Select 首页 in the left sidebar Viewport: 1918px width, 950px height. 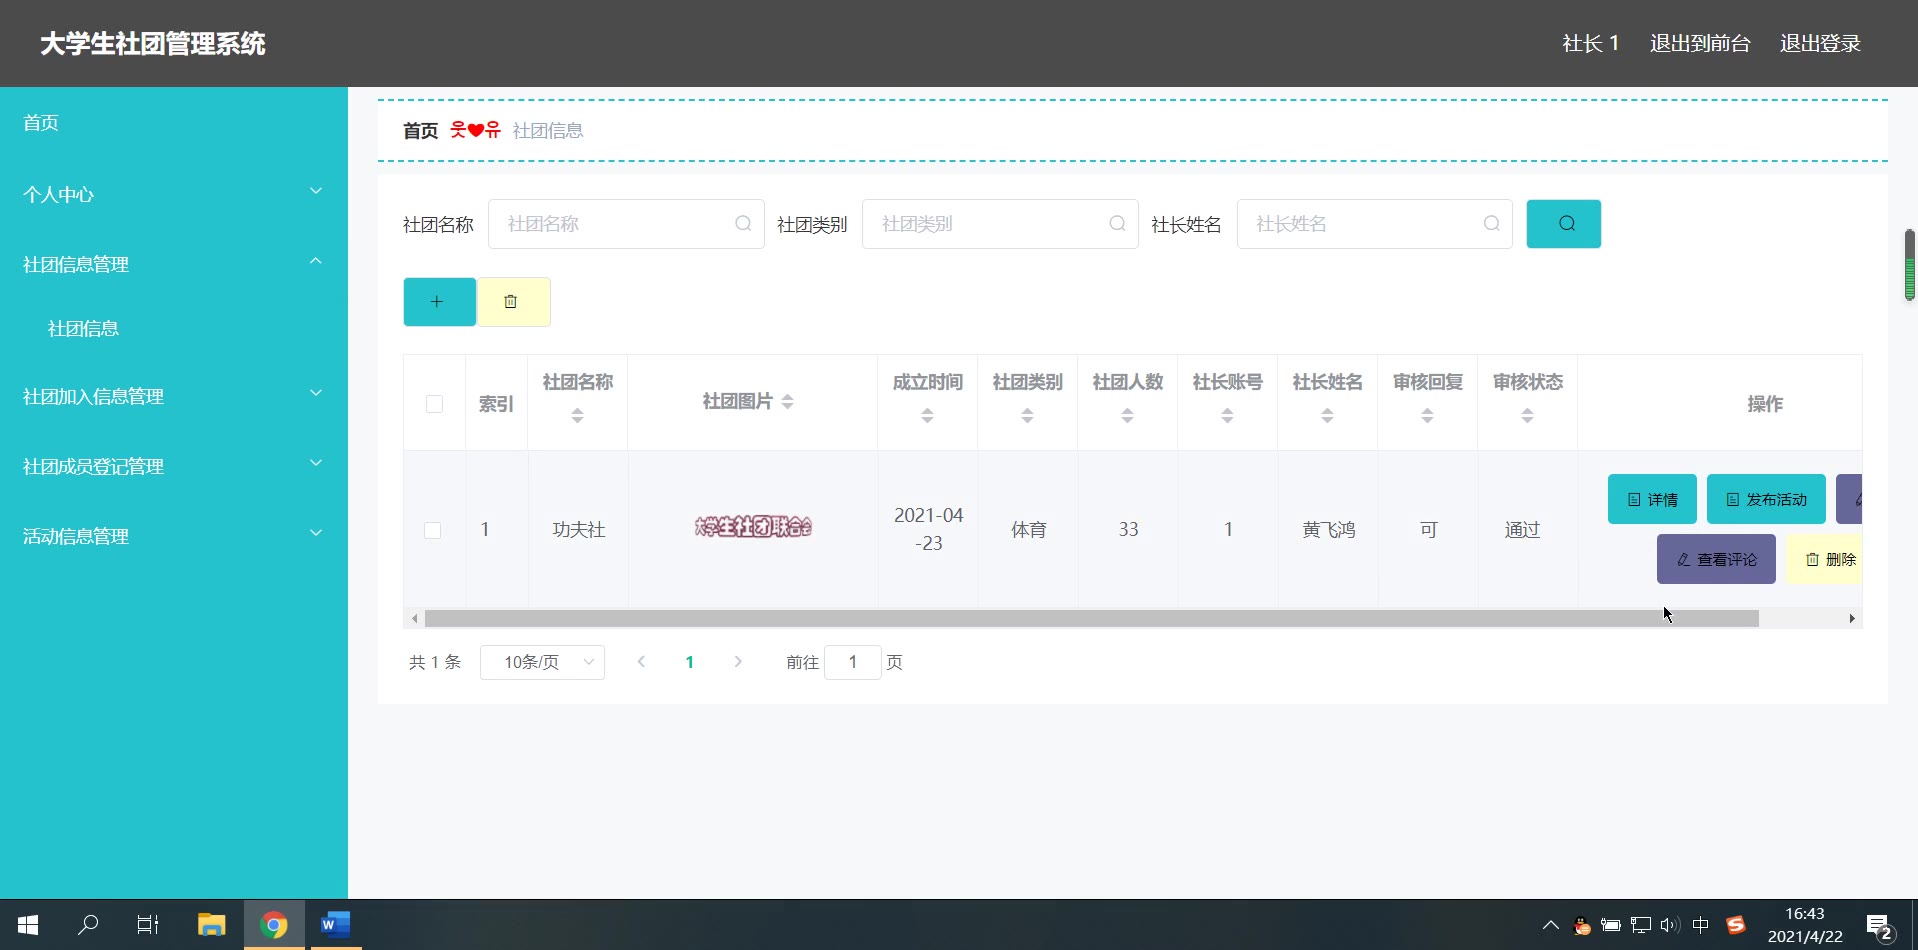tap(41, 123)
